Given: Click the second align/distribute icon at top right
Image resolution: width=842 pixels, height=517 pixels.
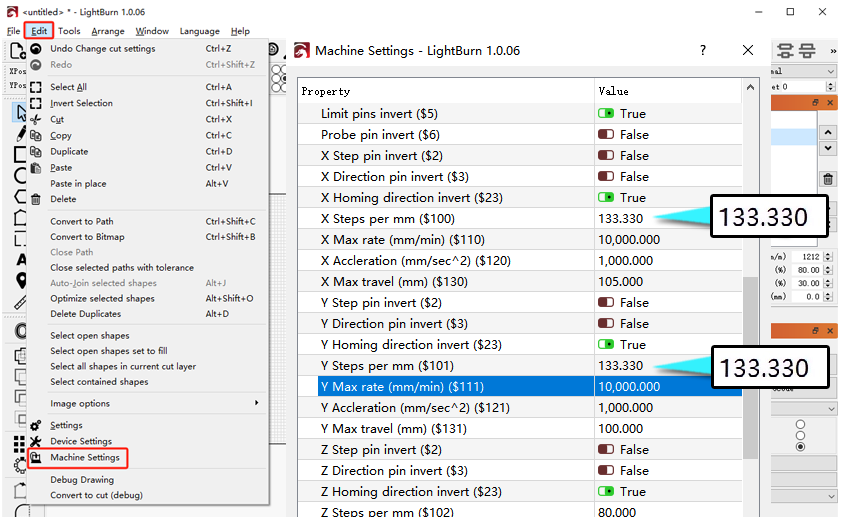Looking at the screenshot, I should pos(807,51).
